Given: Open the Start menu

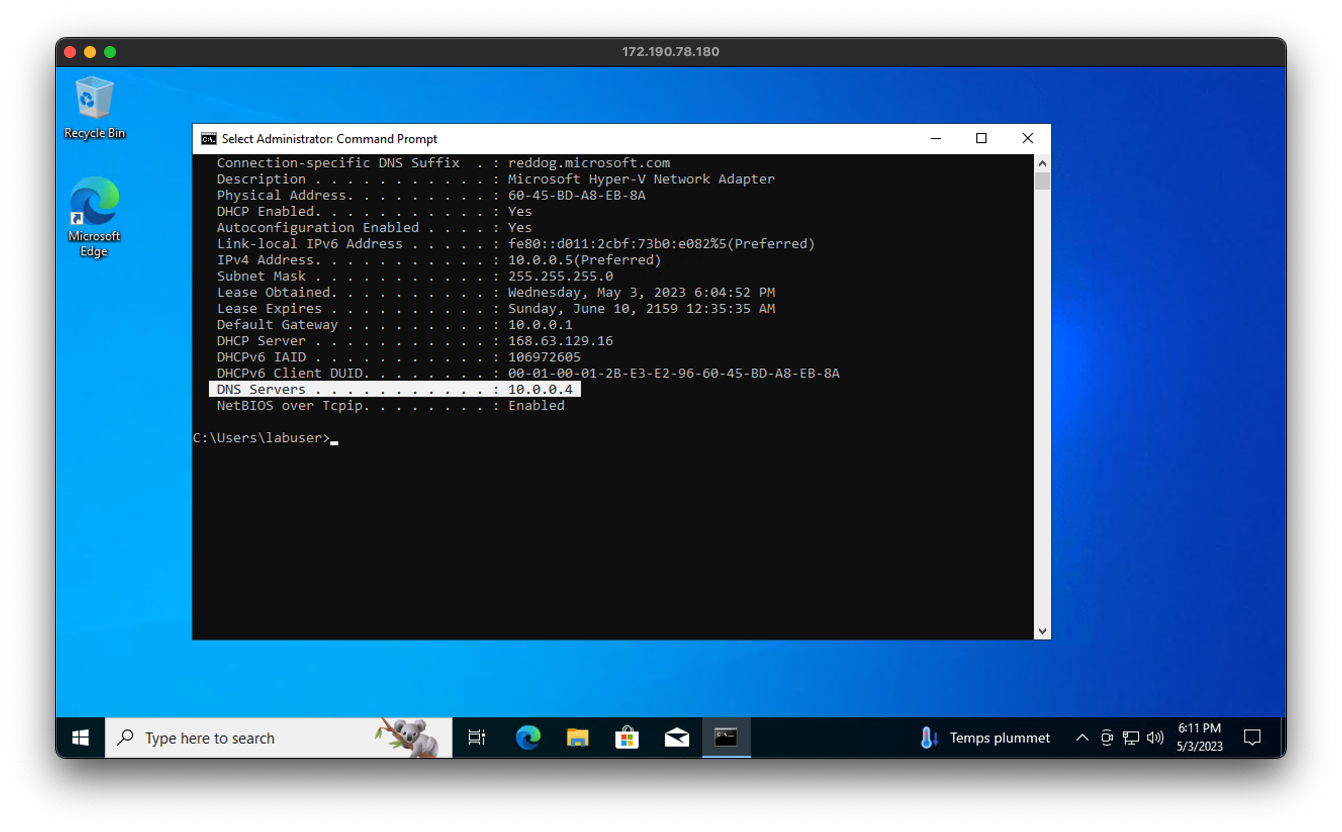Looking at the screenshot, I should (80, 737).
